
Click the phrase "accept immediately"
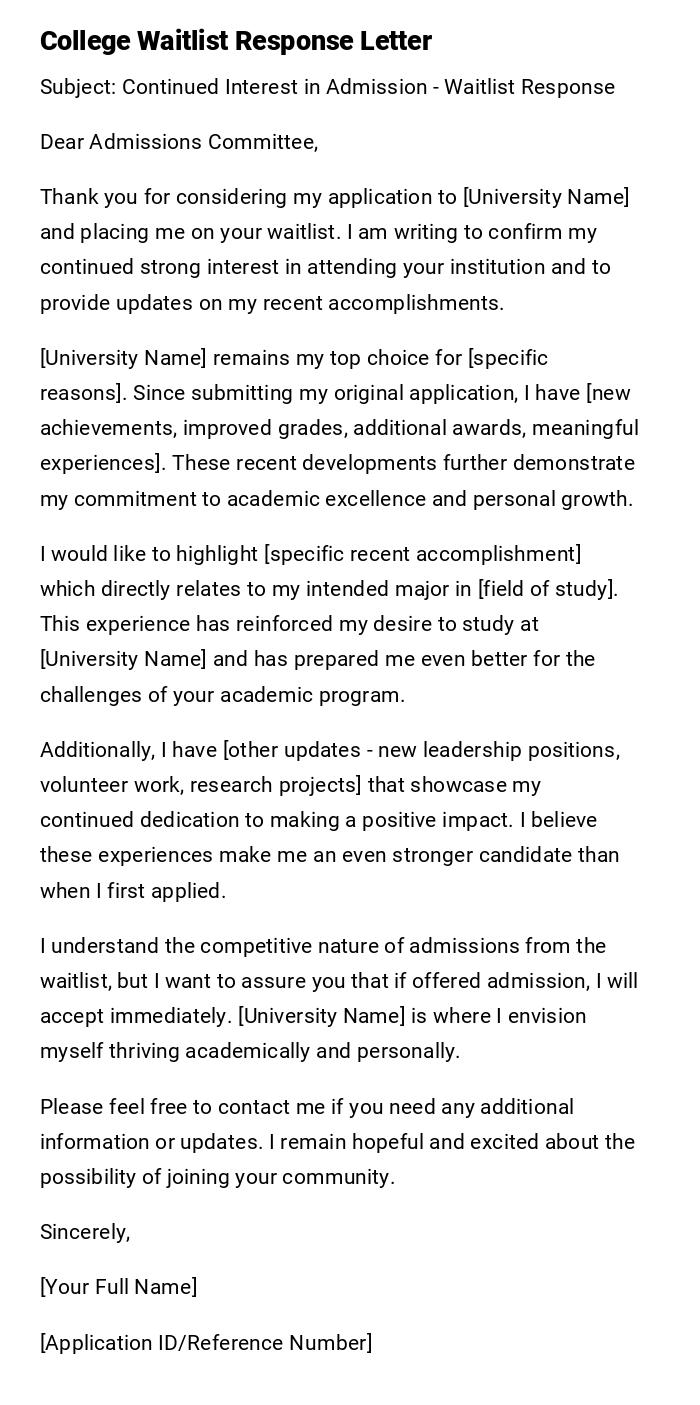(x=134, y=1016)
